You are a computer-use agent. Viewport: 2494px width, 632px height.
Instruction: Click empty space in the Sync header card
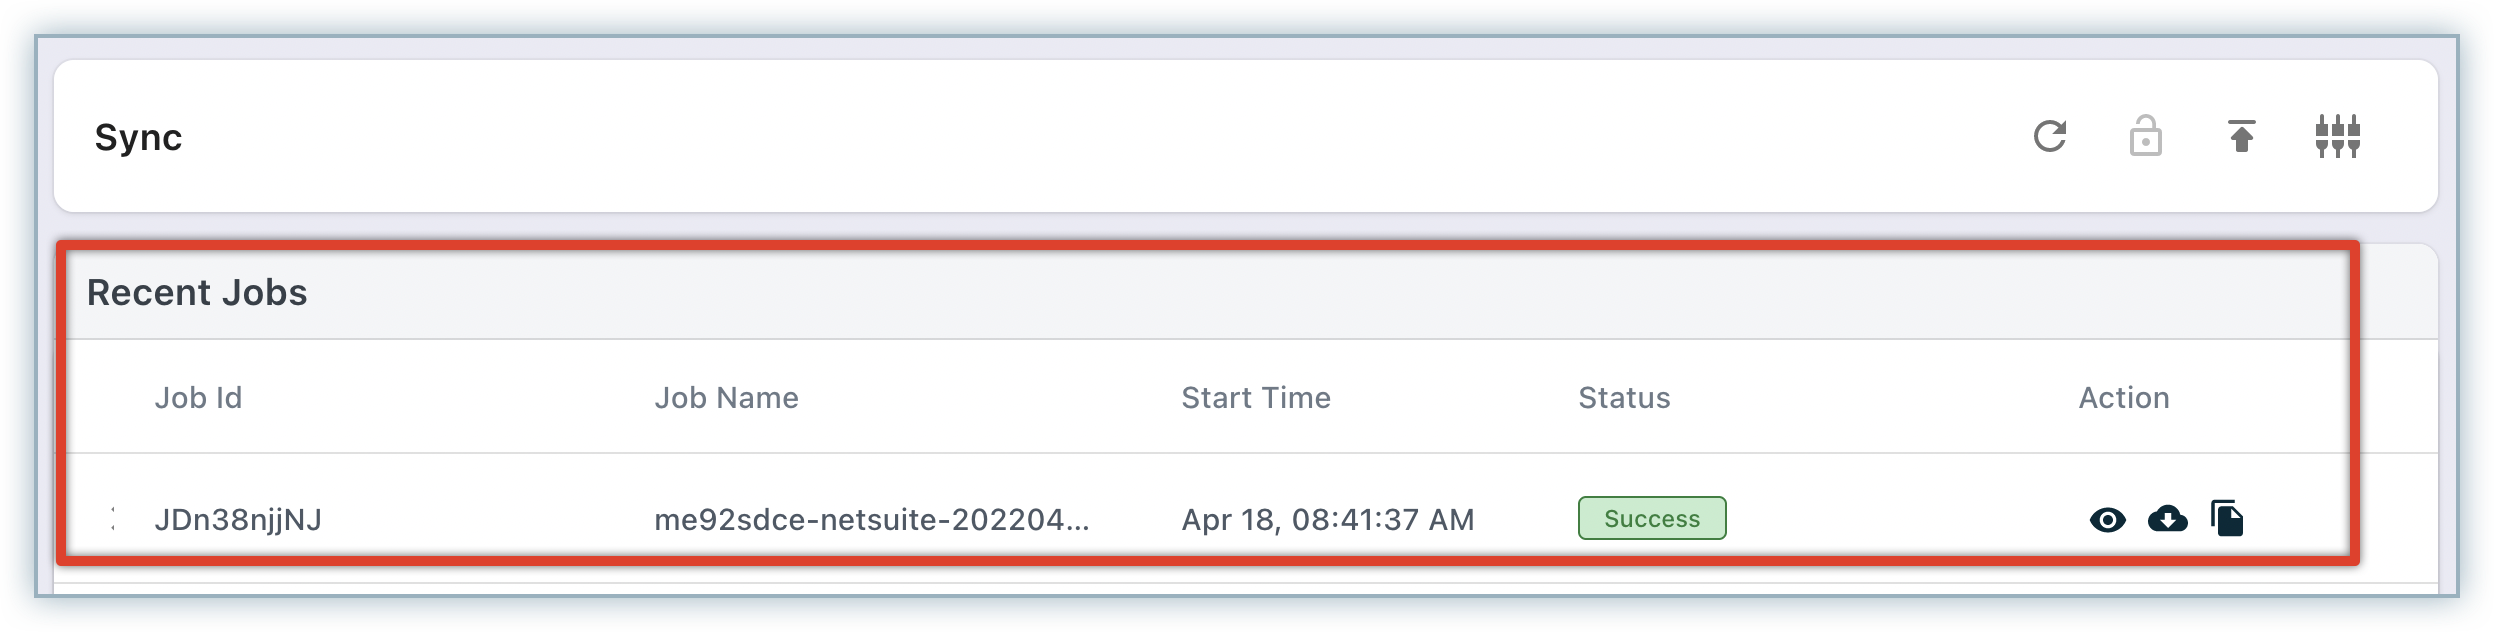[x=1000, y=137]
